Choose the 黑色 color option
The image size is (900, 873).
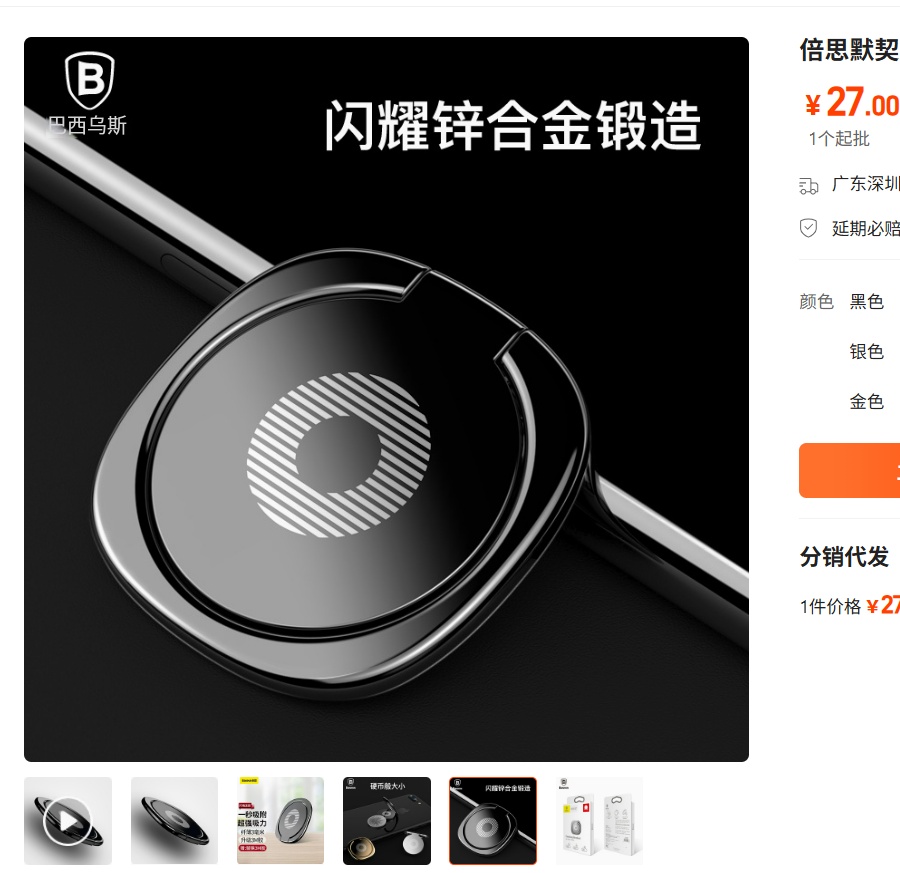pos(867,301)
